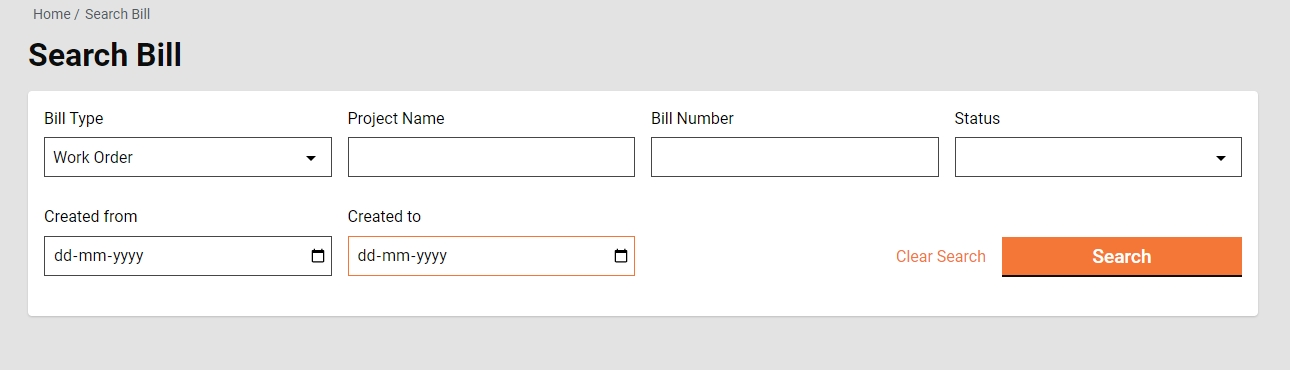
Task: Expand the Bill Type dropdown arrow
Action: tap(311, 158)
